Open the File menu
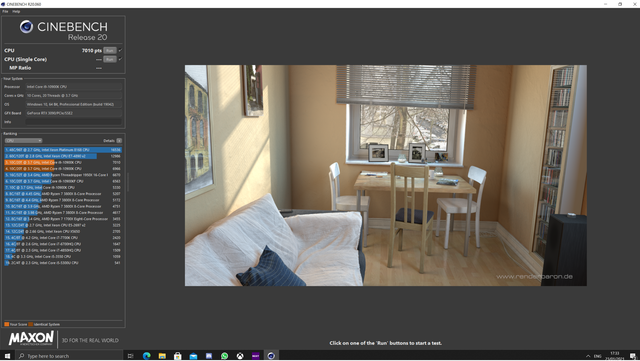 coord(5,11)
